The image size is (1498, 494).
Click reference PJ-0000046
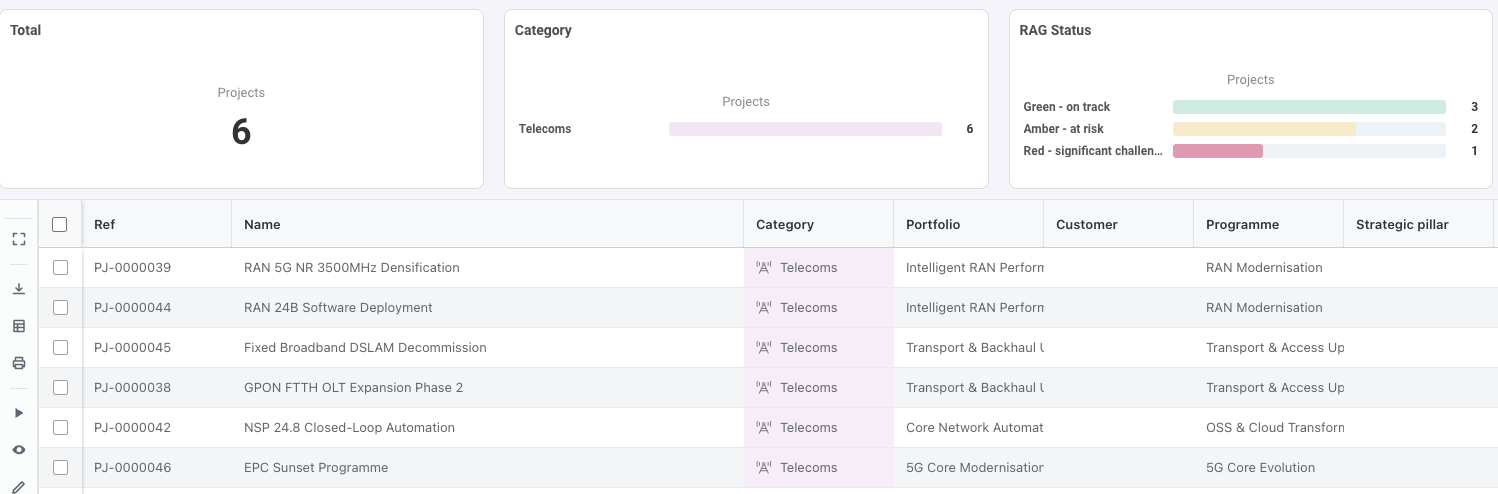click(133, 468)
